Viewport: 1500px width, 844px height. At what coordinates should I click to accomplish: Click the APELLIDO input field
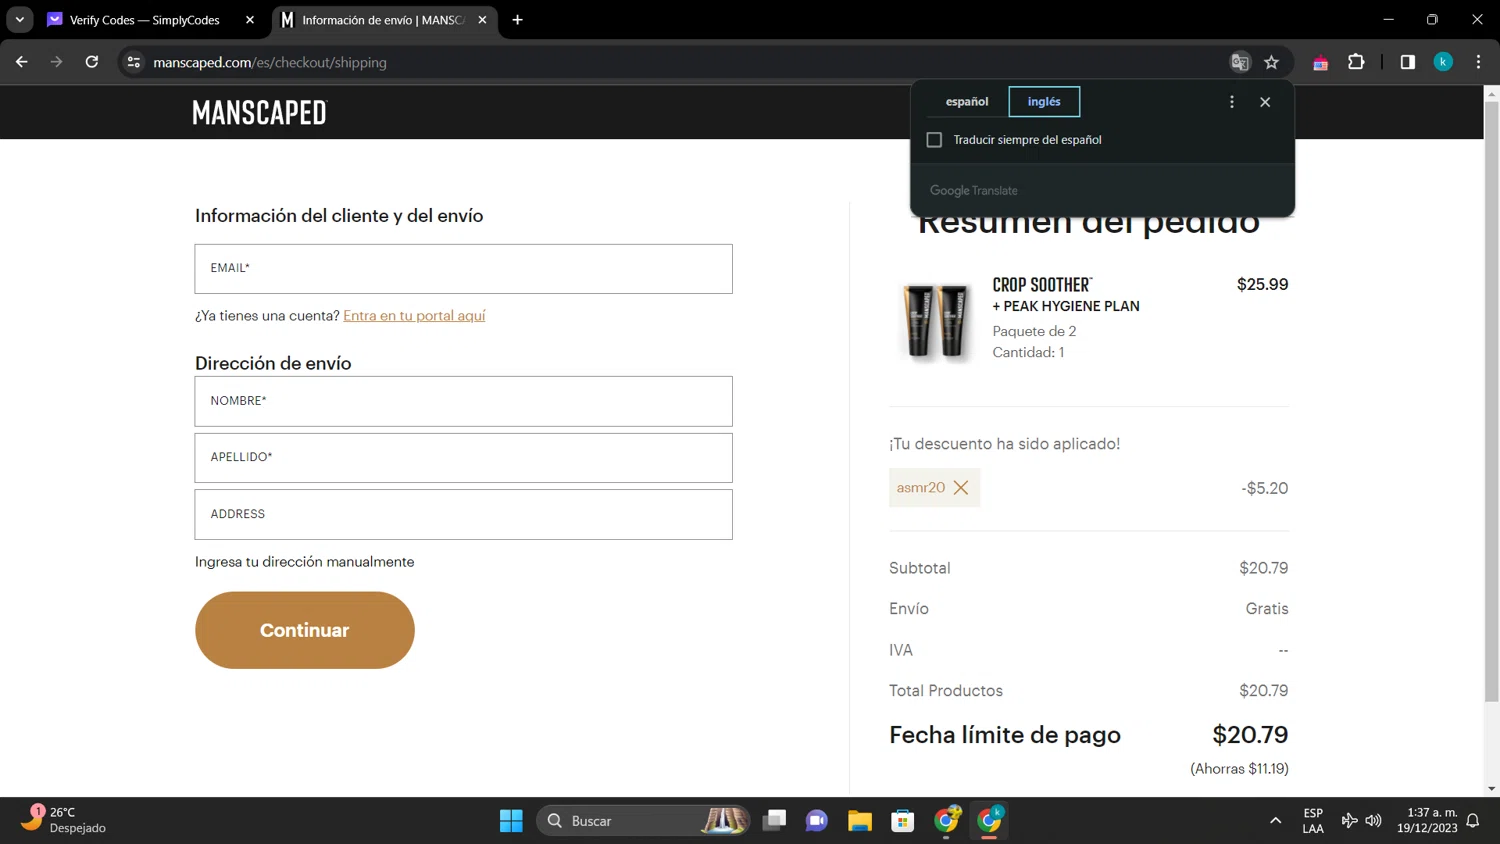coord(463,458)
